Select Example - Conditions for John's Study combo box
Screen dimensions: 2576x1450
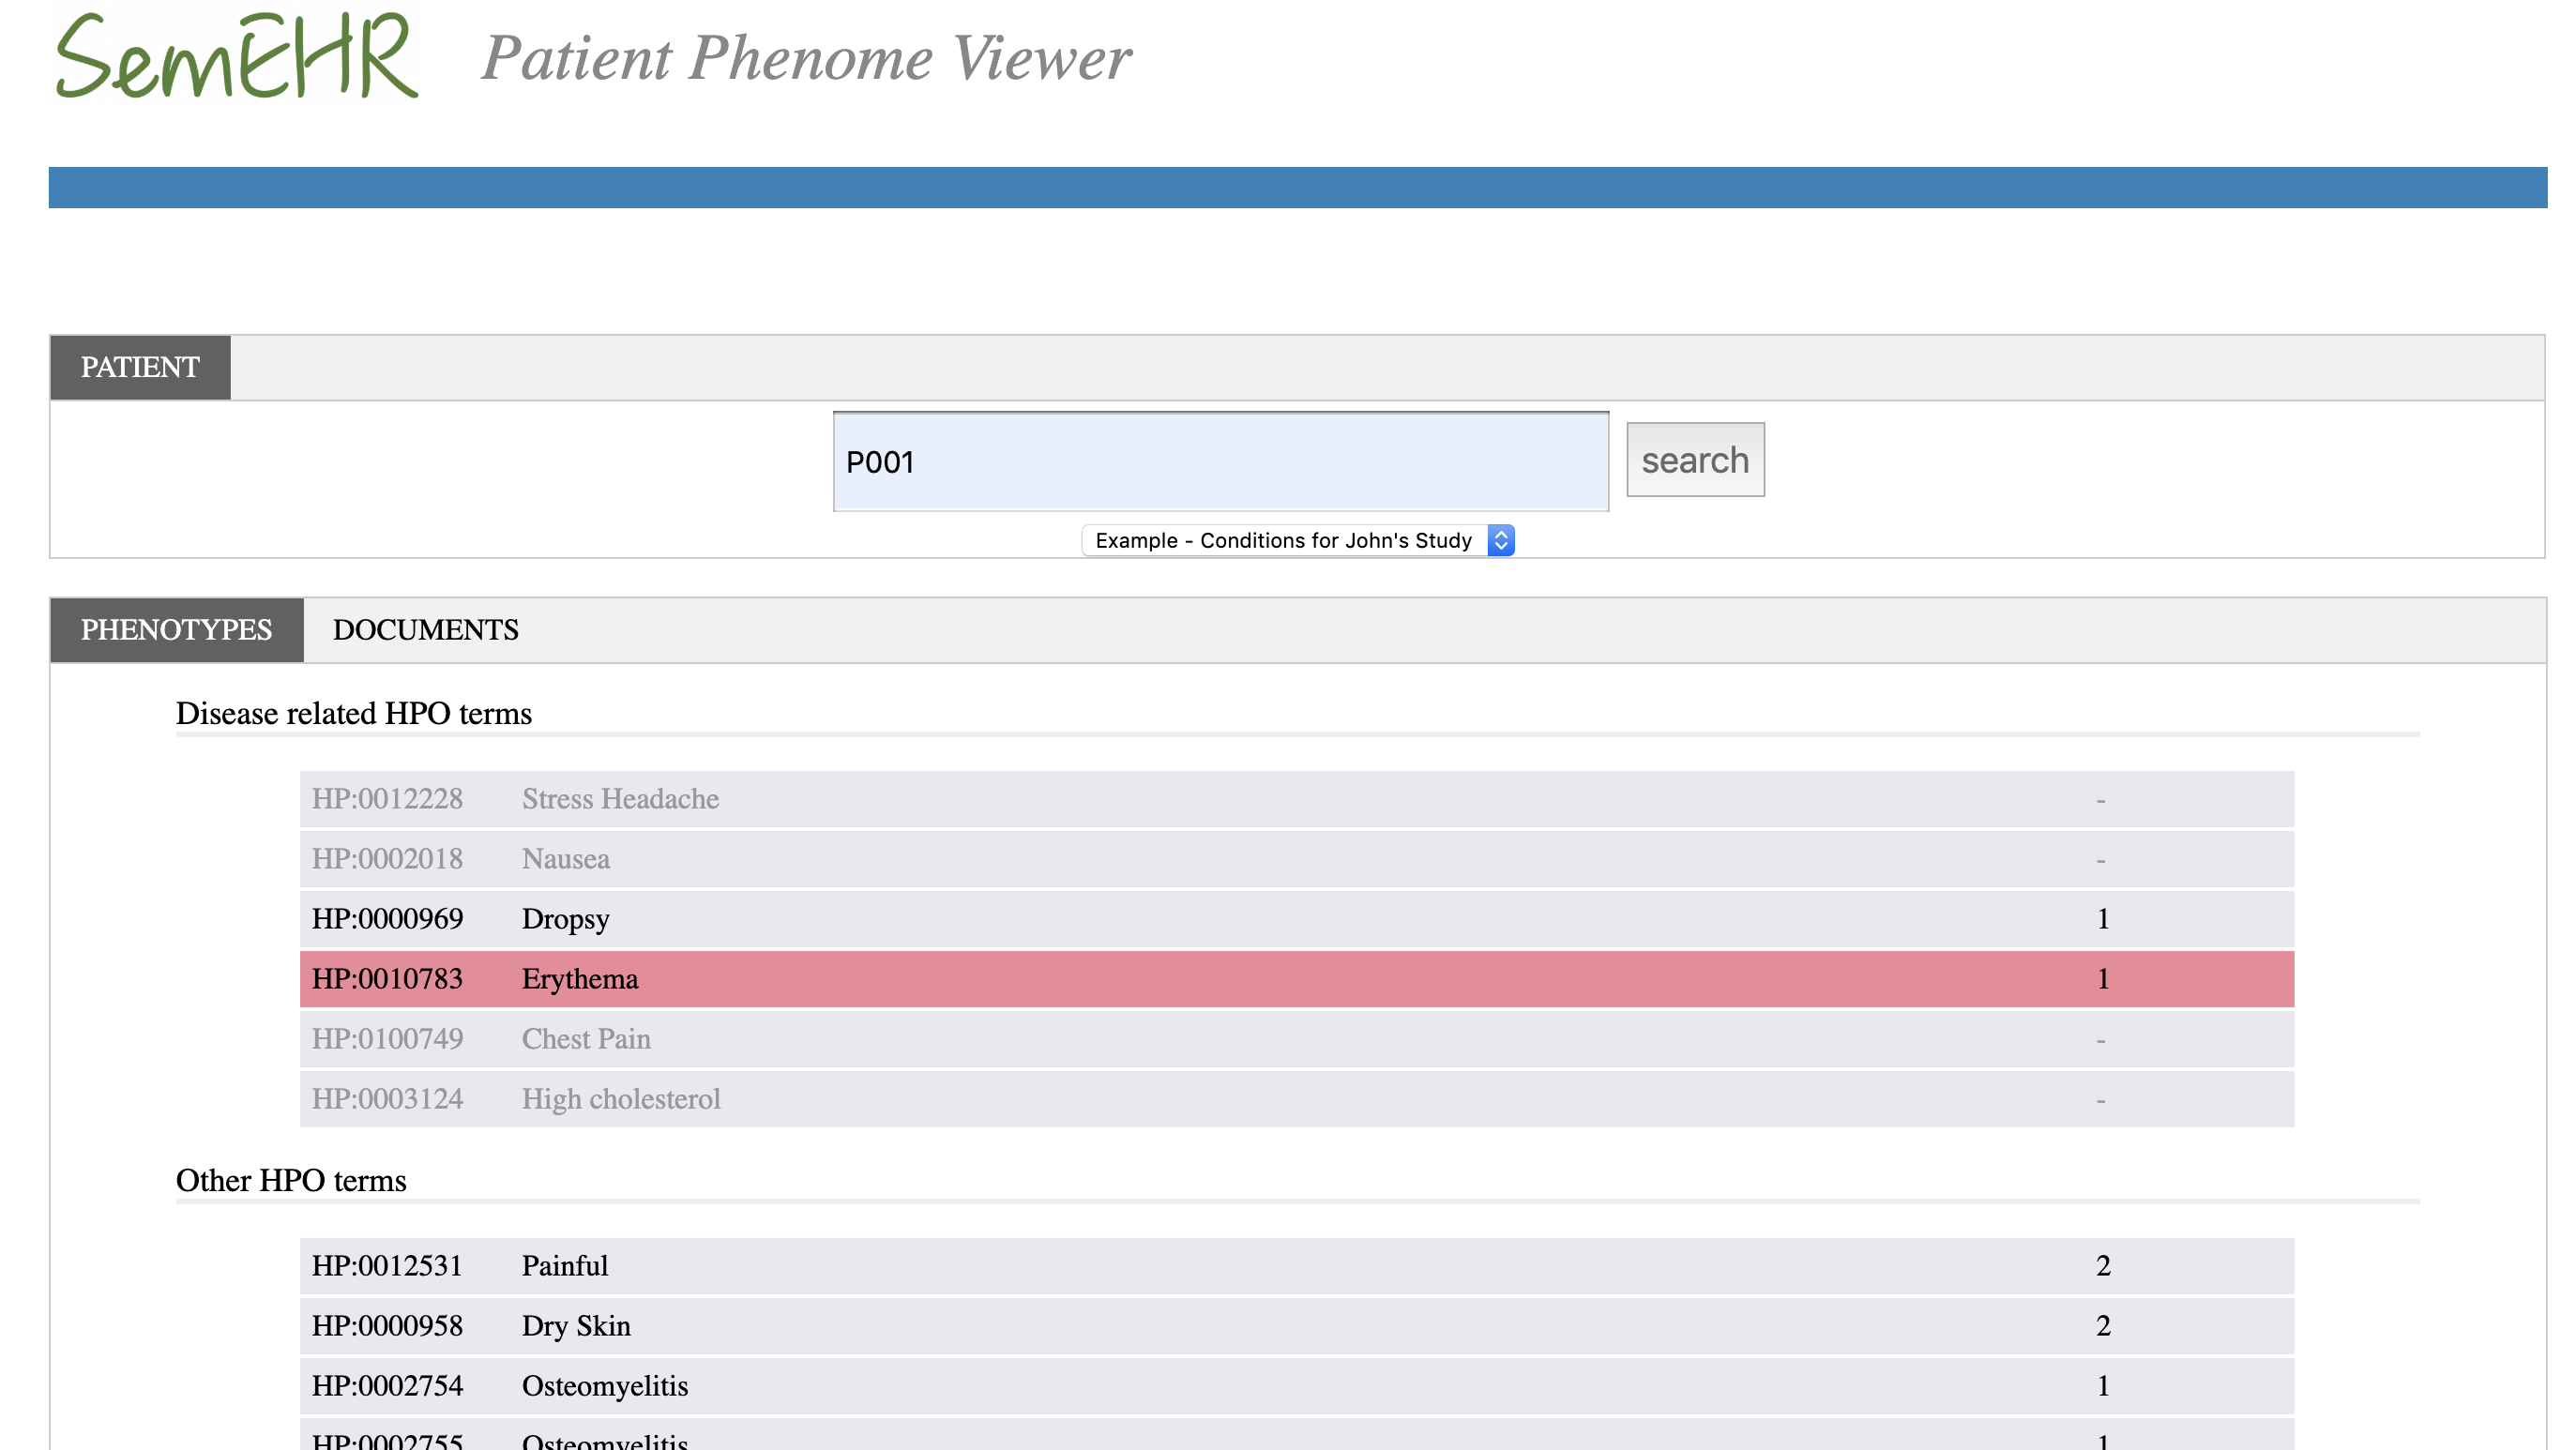[1284, 540]
